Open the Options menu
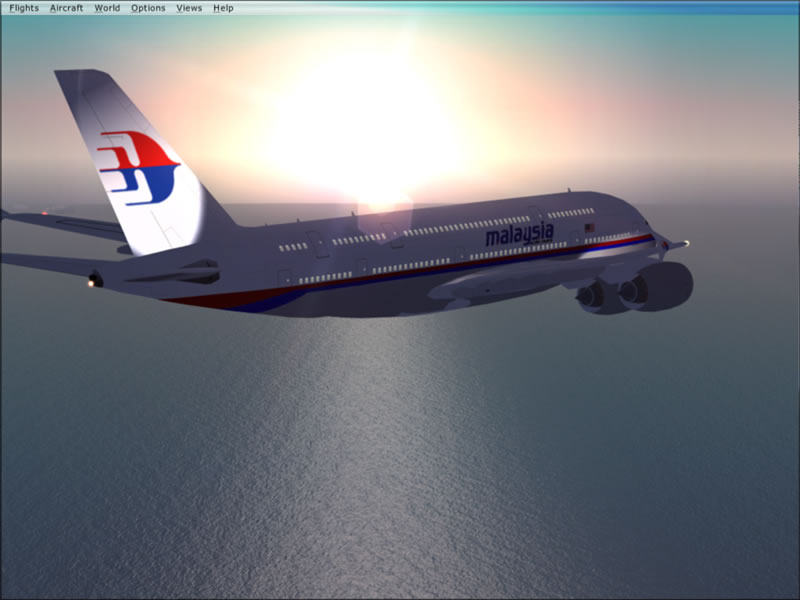Image resolution: width=800 pixels, height=600 pixels. (x=148, y=8)
